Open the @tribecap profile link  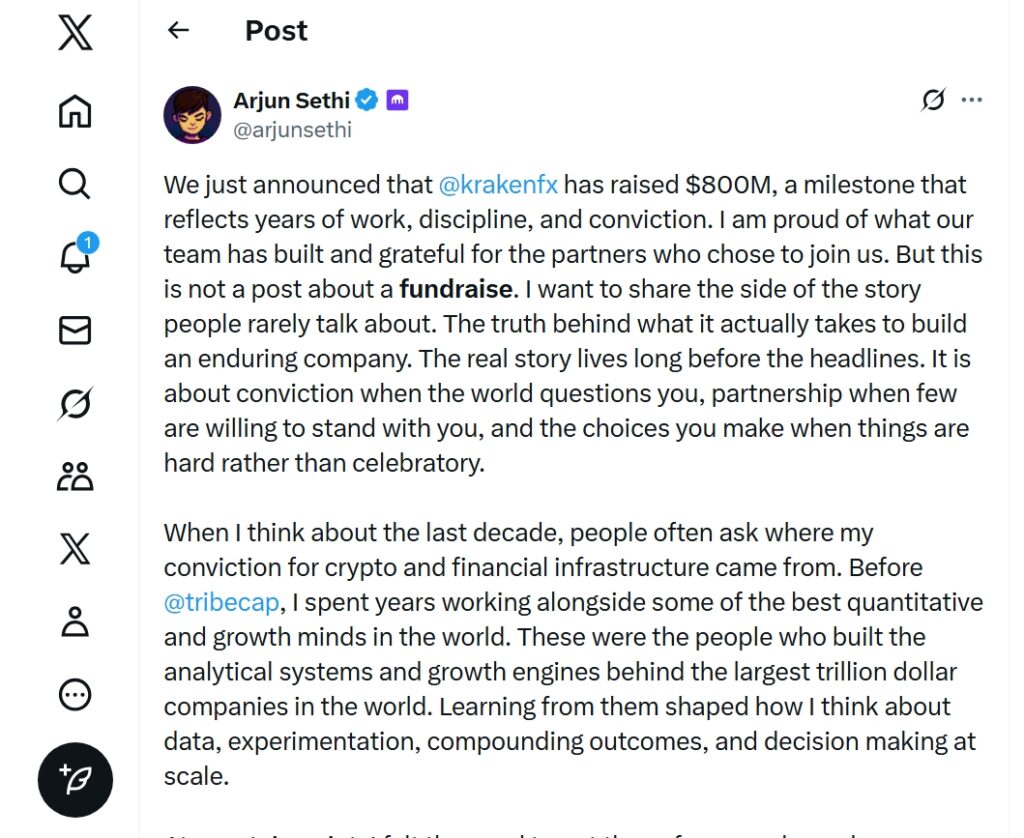221,602
